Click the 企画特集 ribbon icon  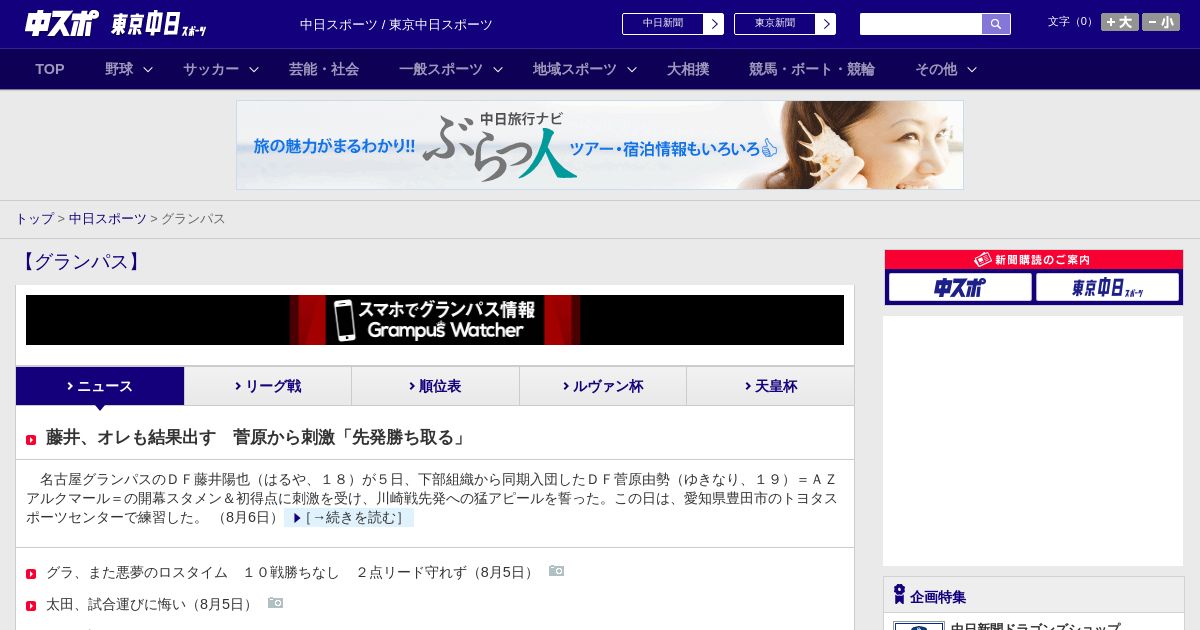pos(899,595)
